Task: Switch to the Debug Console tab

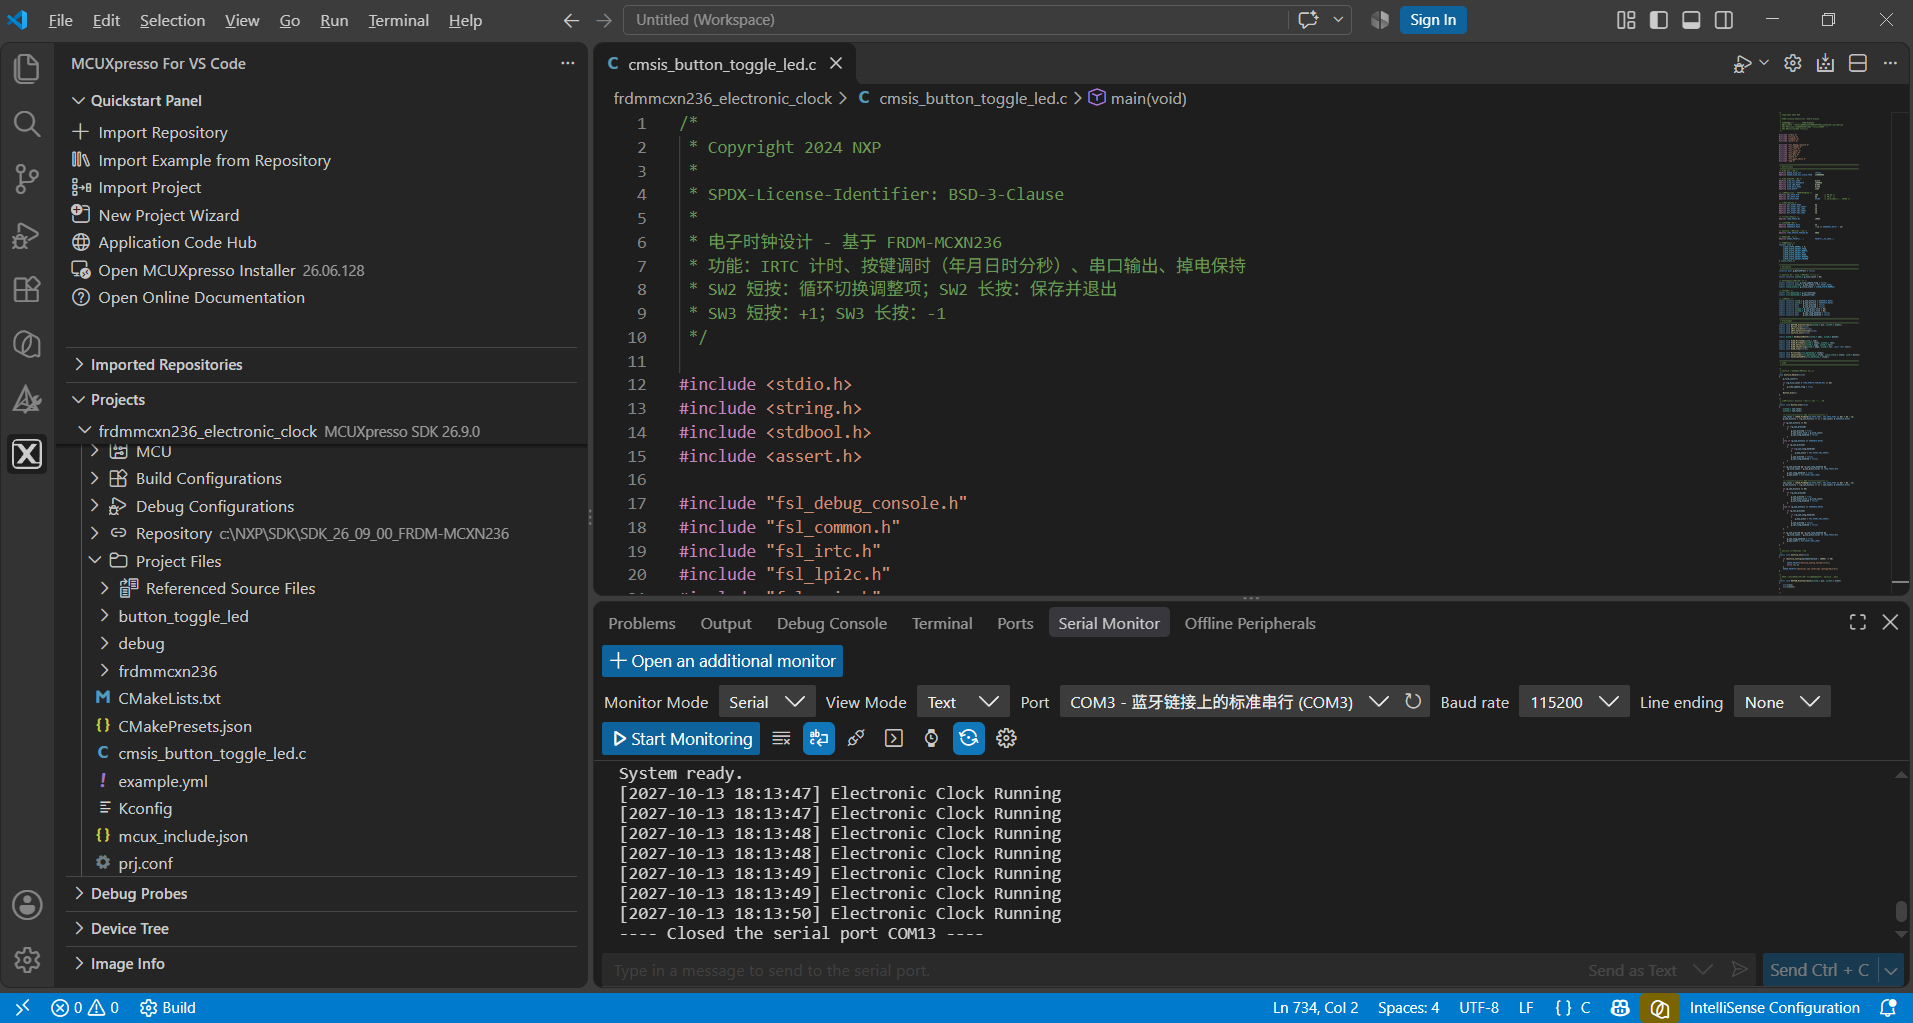Action: click(x=832, y=623)
